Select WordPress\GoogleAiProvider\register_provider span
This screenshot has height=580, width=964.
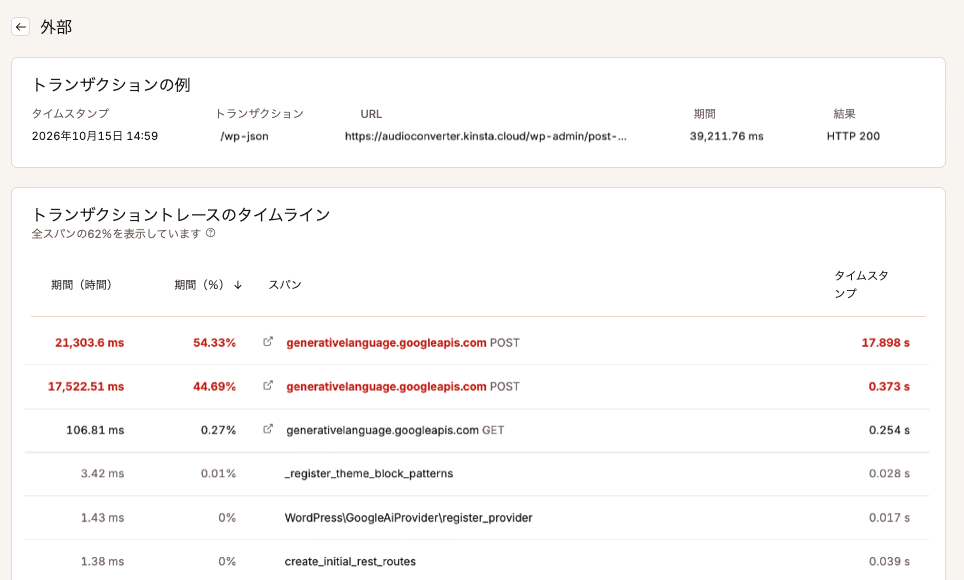coord(408,518)
